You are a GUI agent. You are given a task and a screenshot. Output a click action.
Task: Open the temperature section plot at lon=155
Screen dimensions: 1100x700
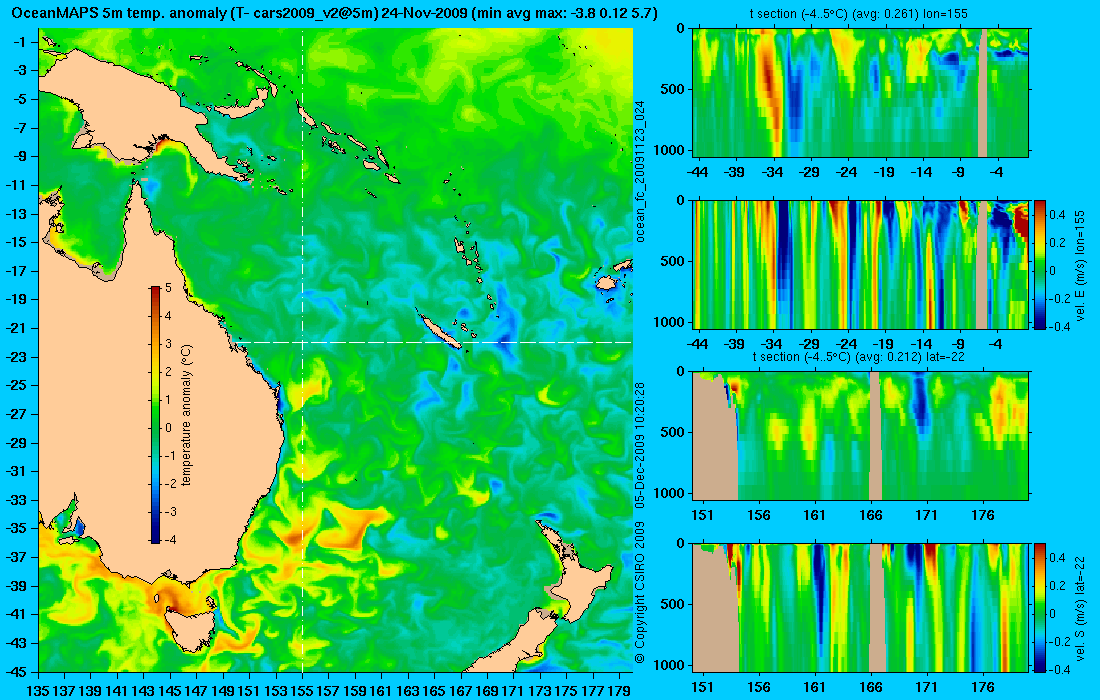(x=860, y=93)
